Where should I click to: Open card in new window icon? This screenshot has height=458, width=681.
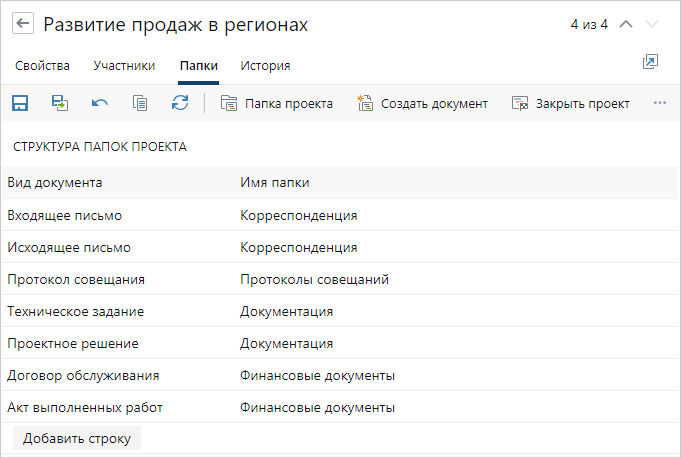650,62
